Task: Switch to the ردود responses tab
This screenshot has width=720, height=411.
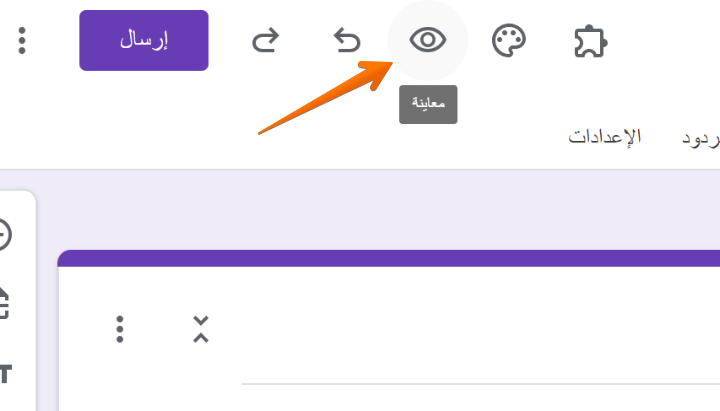Action: pyautogui.click(x=701, y=137)
